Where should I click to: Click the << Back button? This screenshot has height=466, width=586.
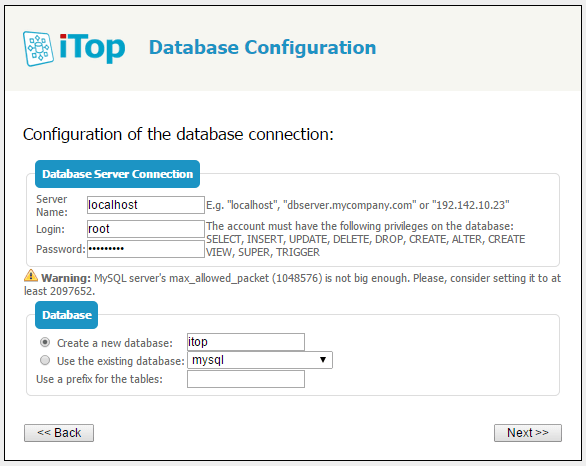(x=59, y=433)
